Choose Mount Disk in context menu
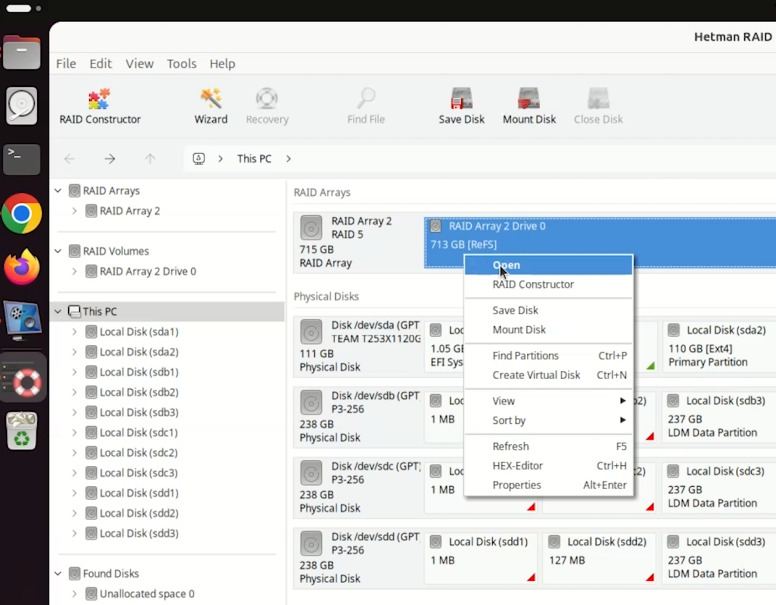This screenshot has height=605, width=776. [548, 329]
